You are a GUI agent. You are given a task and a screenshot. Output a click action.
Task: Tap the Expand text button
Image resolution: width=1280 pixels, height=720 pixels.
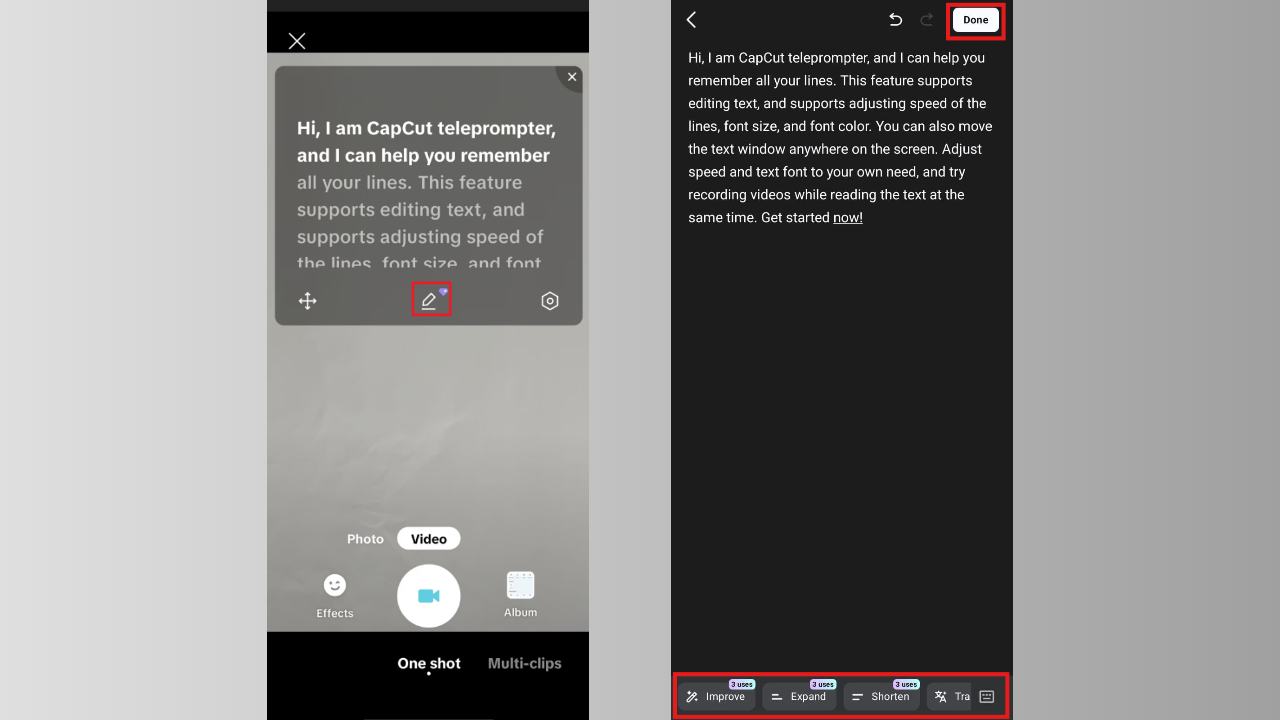(799, 696)
